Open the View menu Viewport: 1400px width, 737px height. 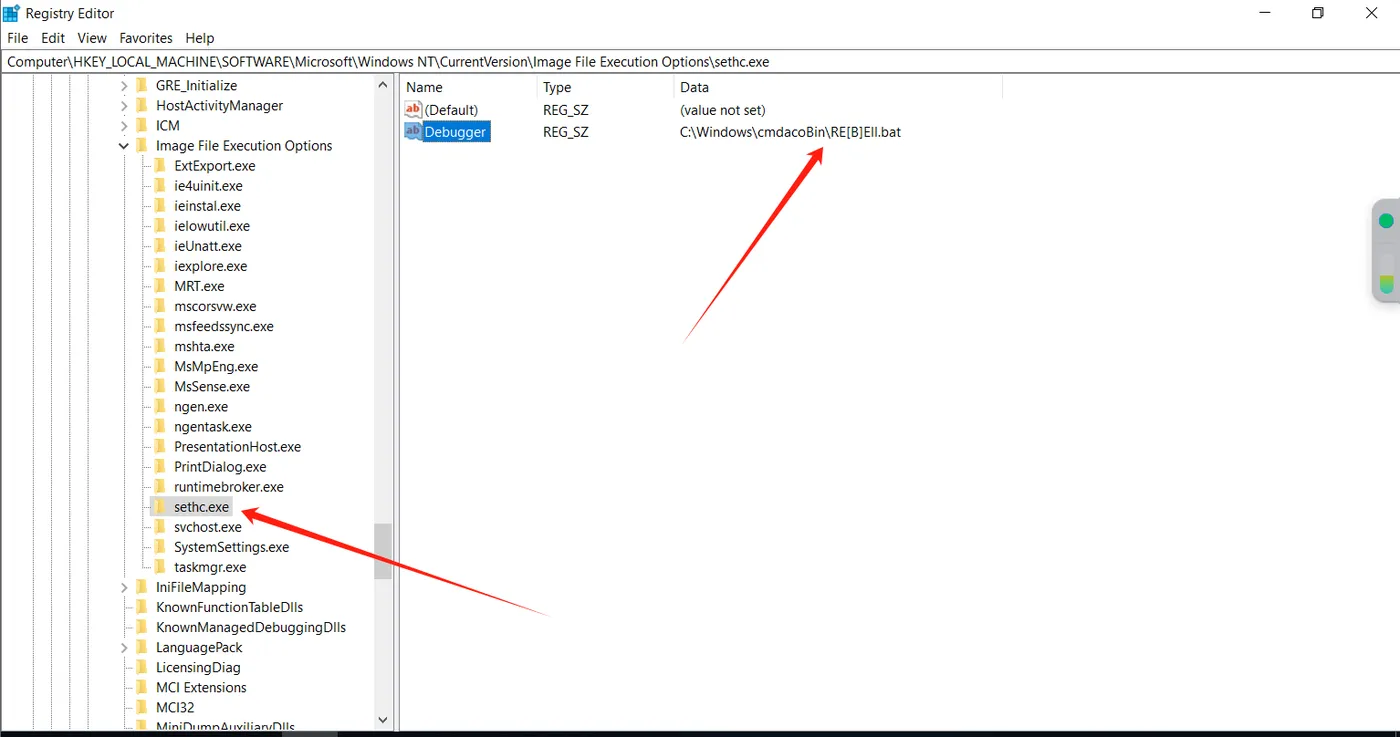click(x=92, y=38)
